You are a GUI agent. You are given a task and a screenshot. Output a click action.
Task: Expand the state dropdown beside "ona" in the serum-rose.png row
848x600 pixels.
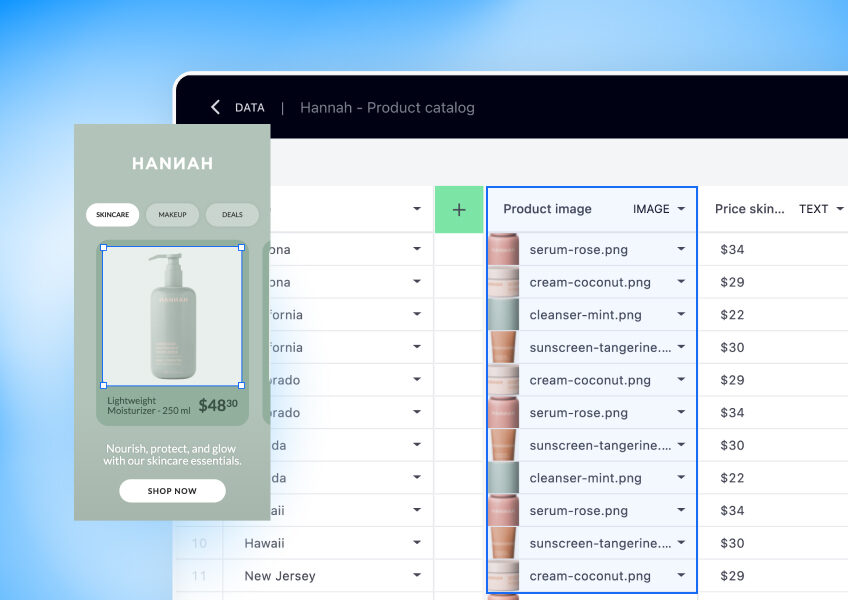pyautogui.click(x=416, y=249)
